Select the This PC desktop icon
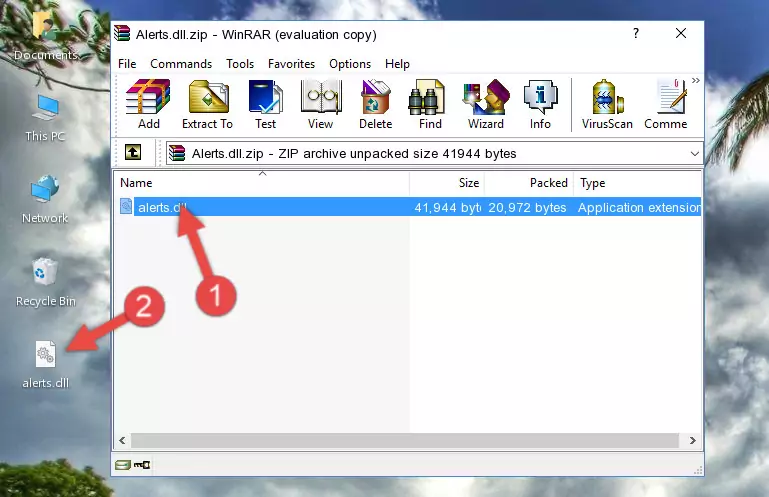The image size is (769, 497). pos(45,118)
